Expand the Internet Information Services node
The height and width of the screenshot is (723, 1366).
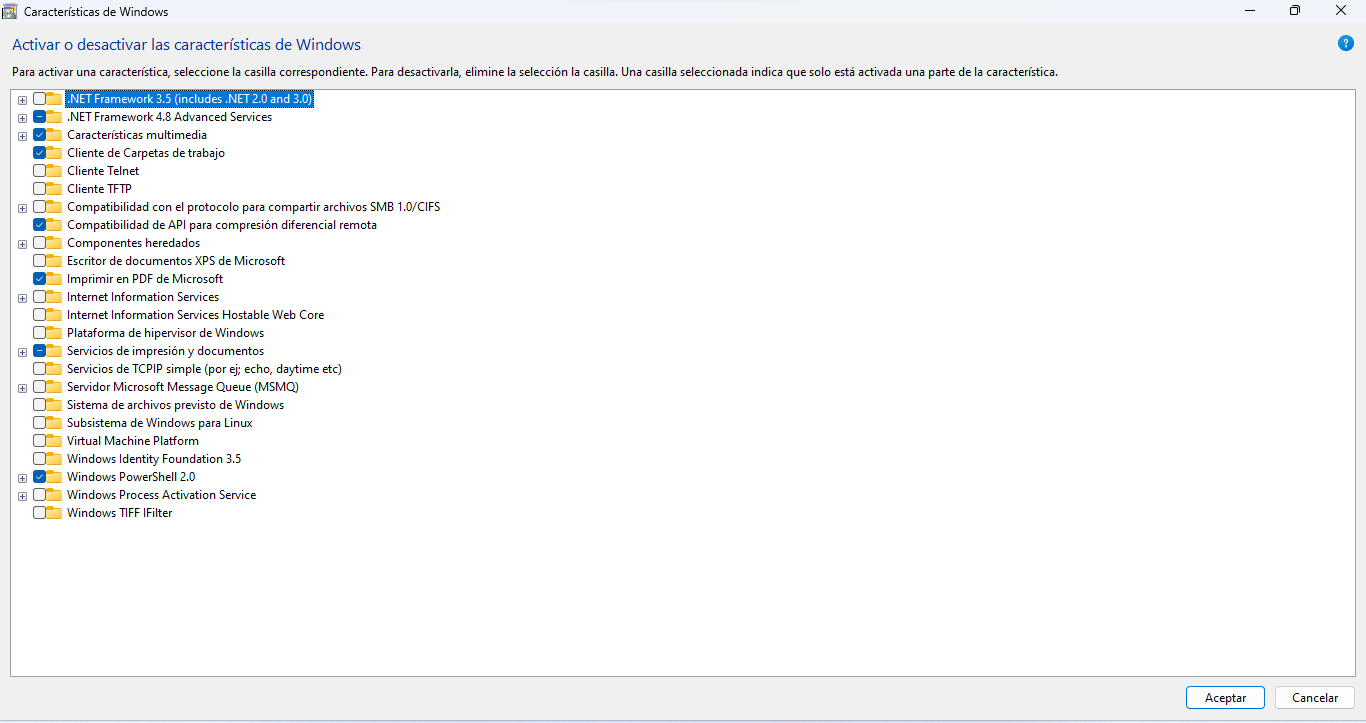pos(22,298)
